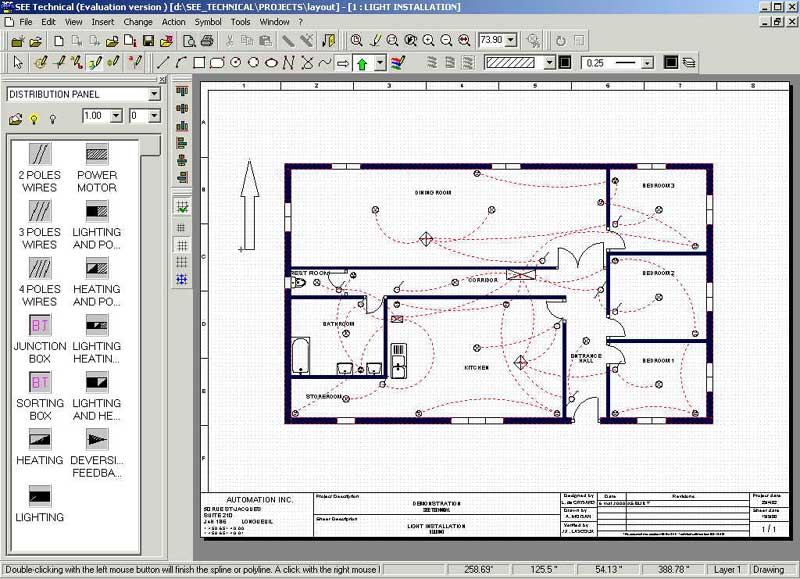800x579 pixels.
Task: Click the Drawing mode status bar field
Action: pos(768,569)
